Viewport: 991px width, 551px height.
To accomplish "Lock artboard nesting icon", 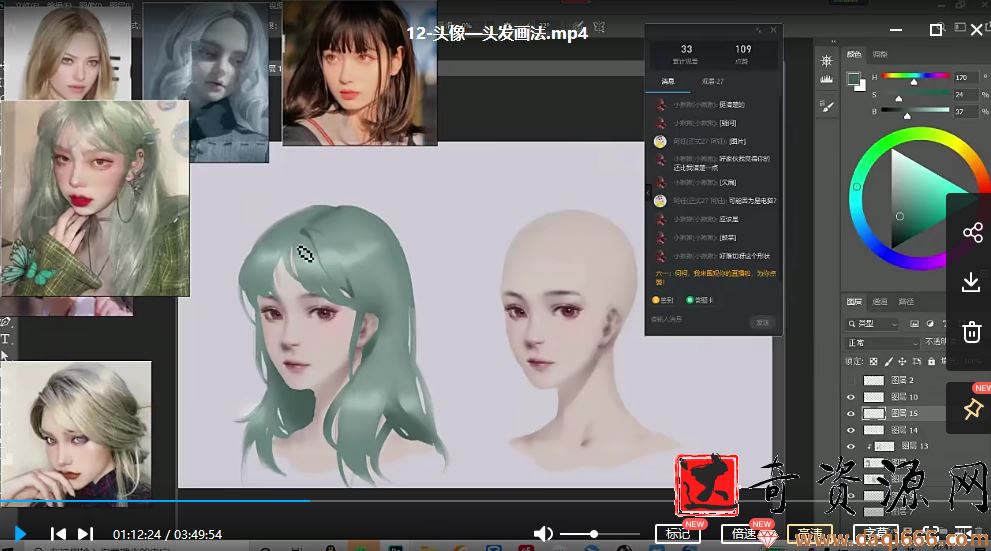I will [x=917, y=361].
